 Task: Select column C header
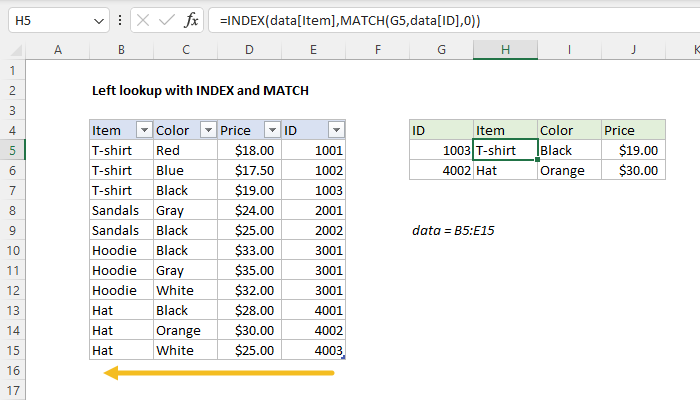click(x=186, y=50)
